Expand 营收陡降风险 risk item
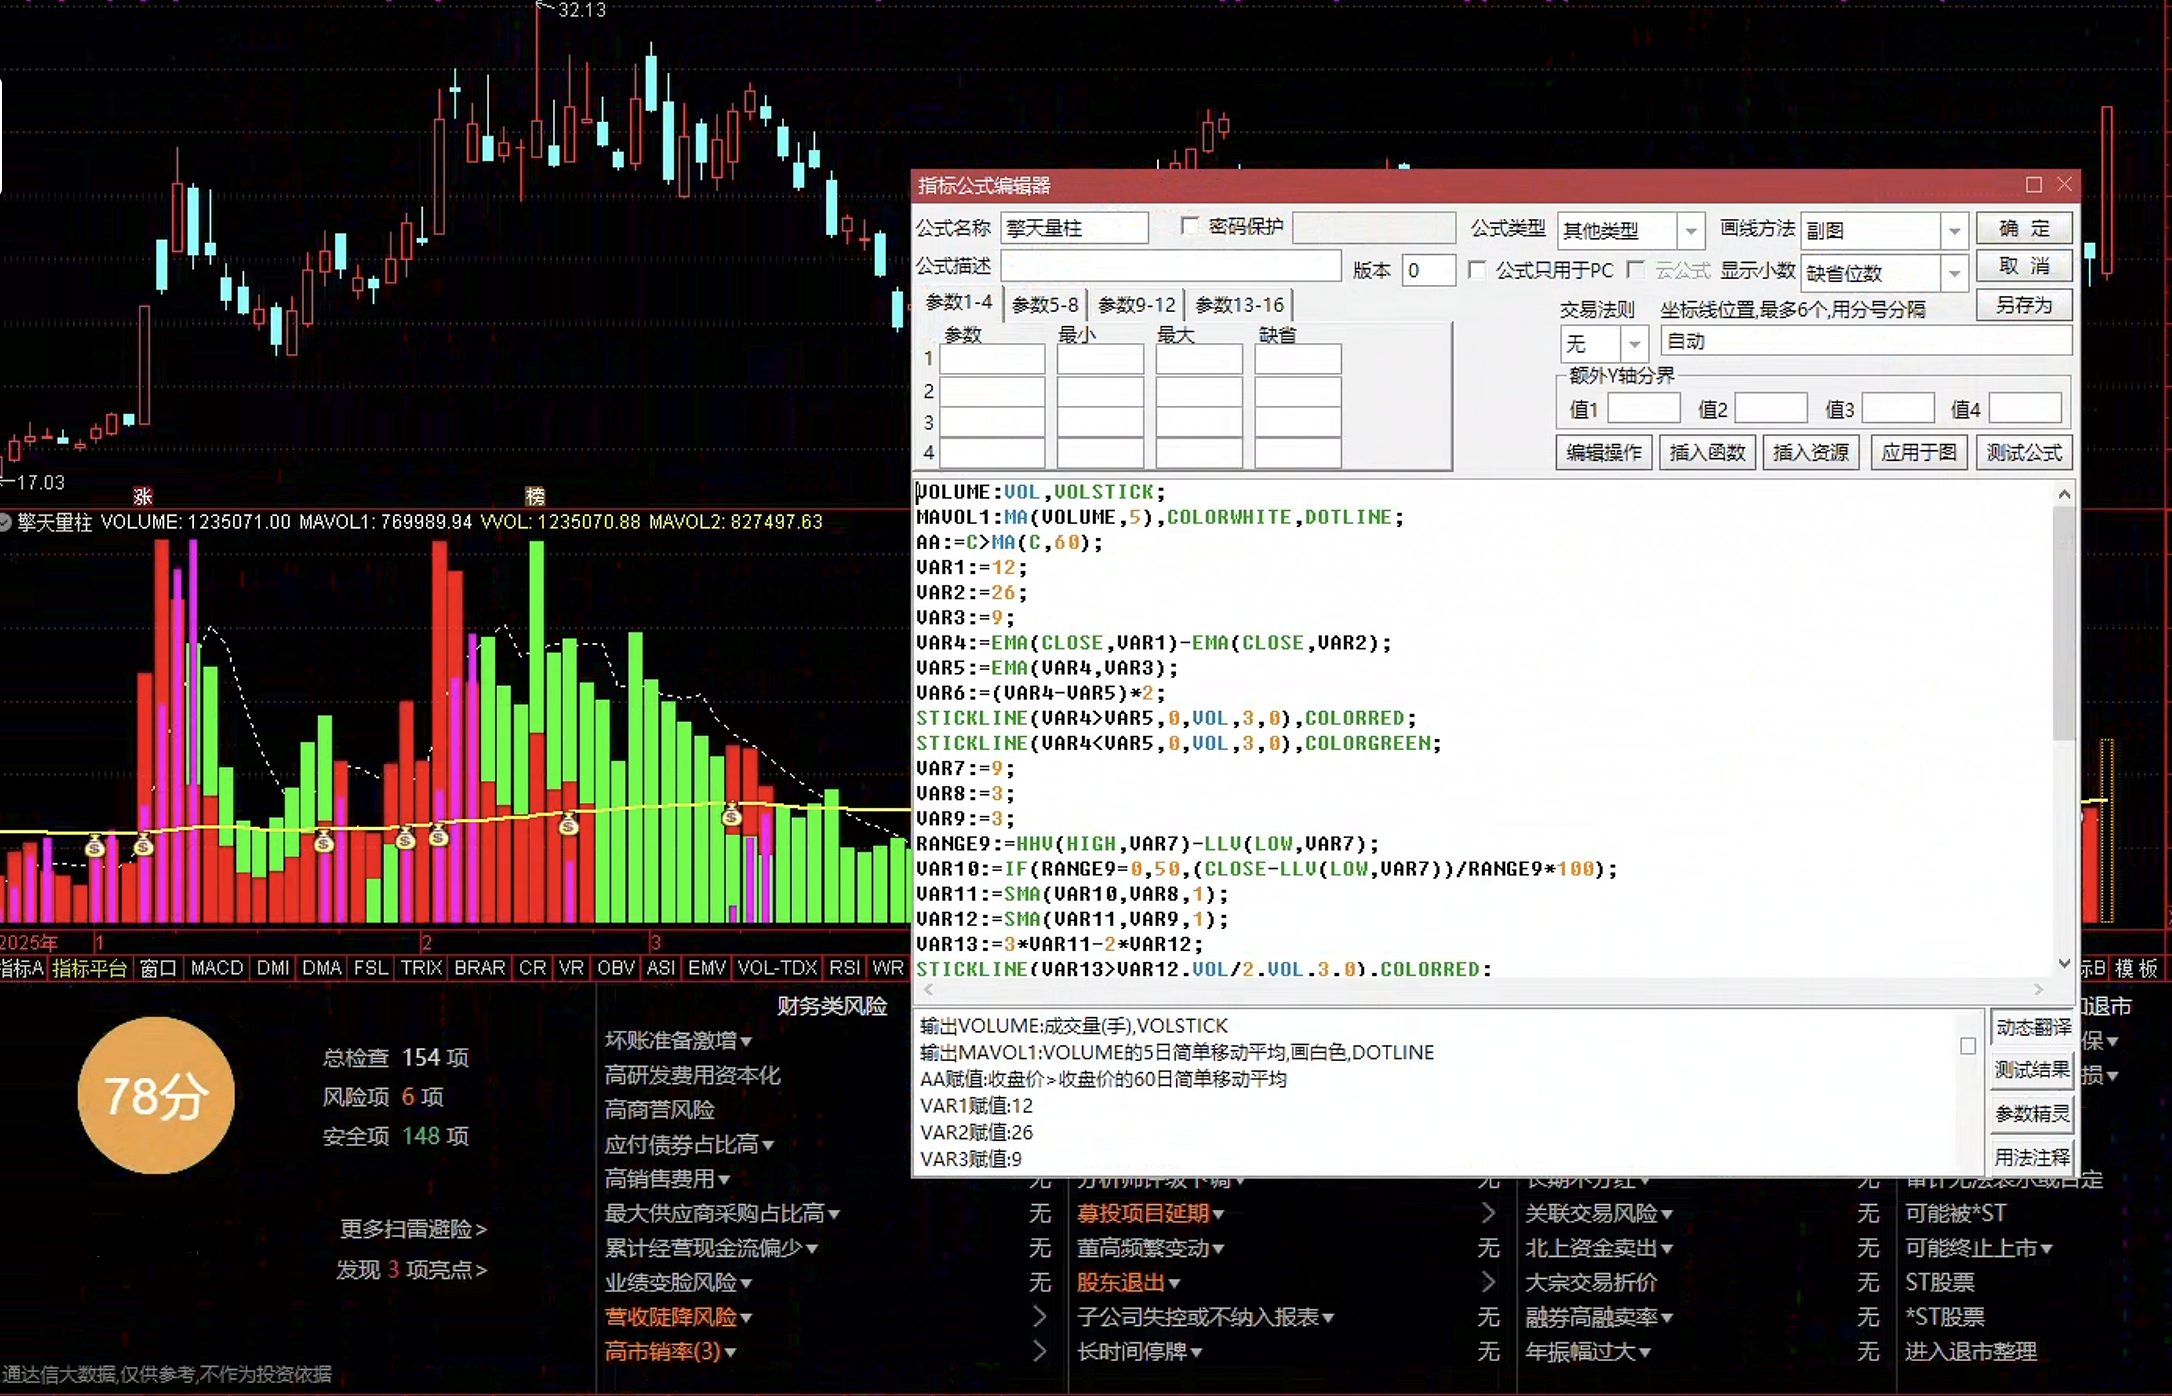2172x1396 pixels. [x=678, y=1317]
